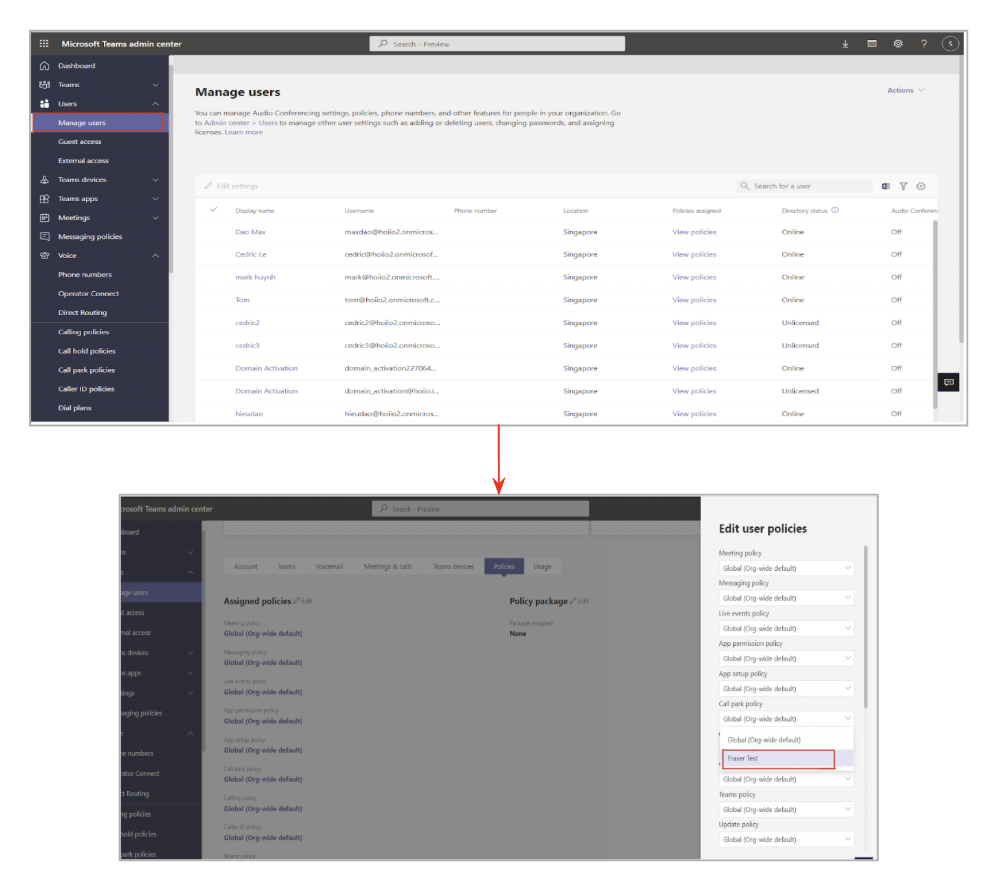Open the Call park policy dropdown
The width and height of the screenshot is (994, 890).
[x=786, y=719]
